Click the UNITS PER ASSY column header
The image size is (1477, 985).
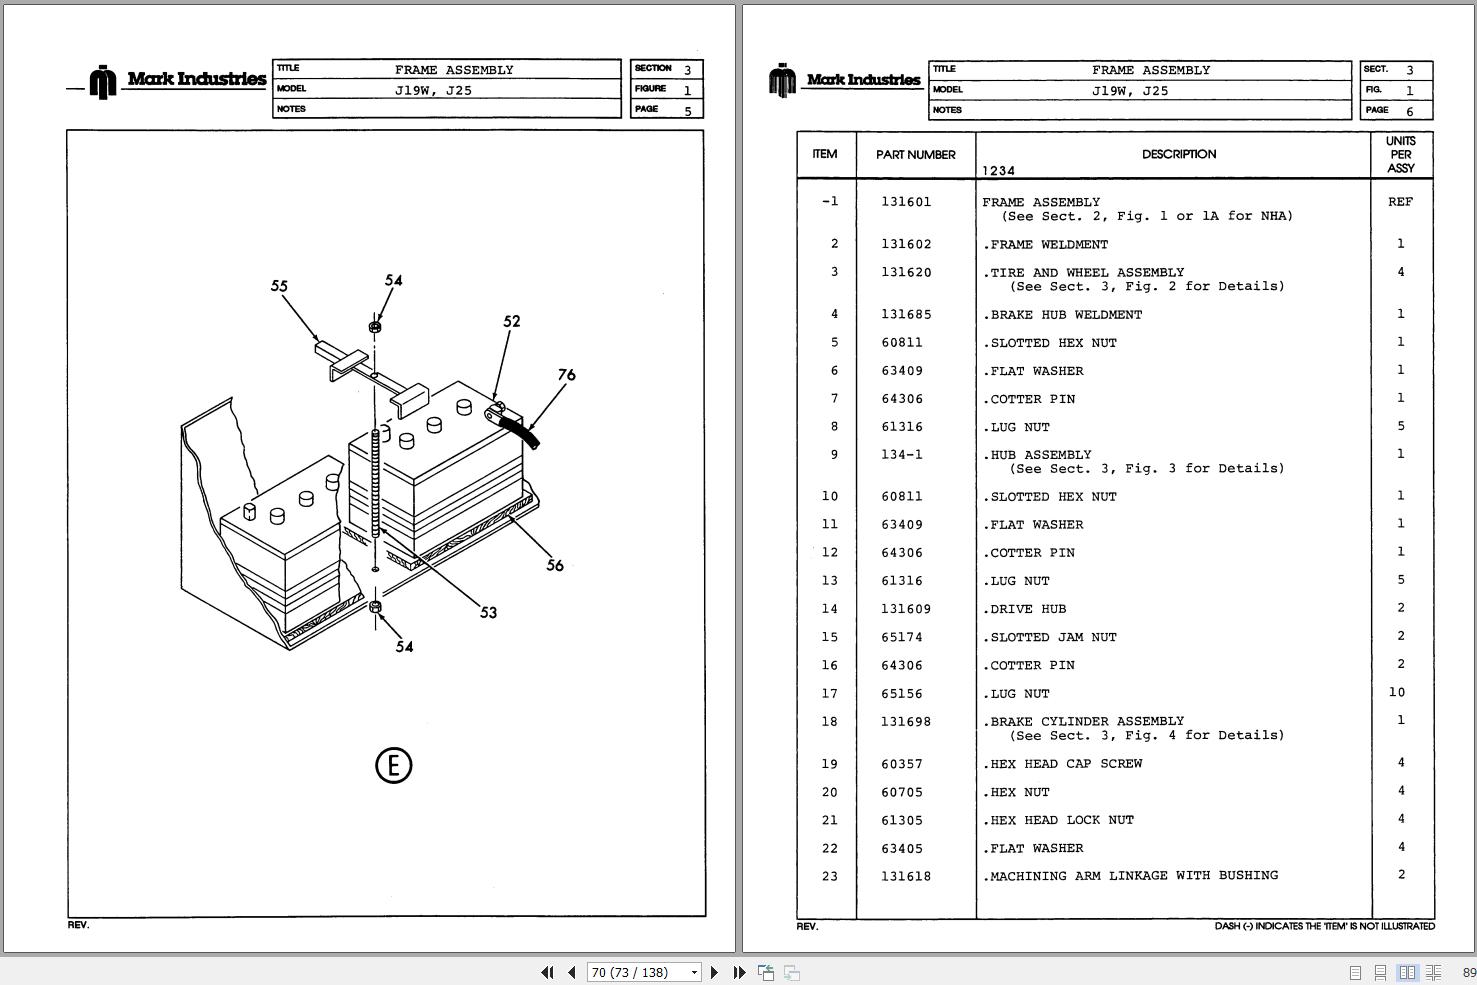click(x=1401, y=155)
